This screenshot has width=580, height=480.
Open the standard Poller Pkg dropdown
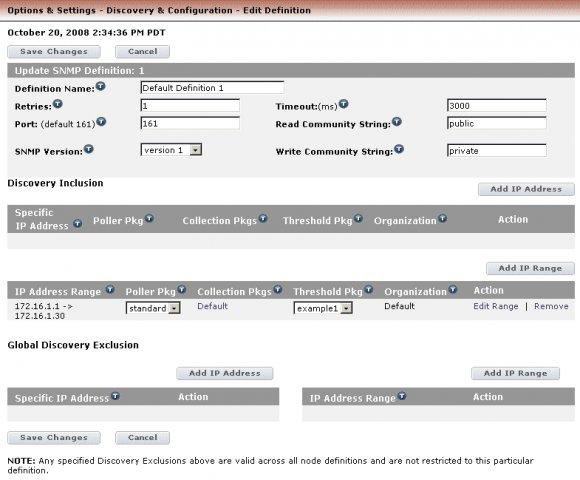tap(153, 308)
